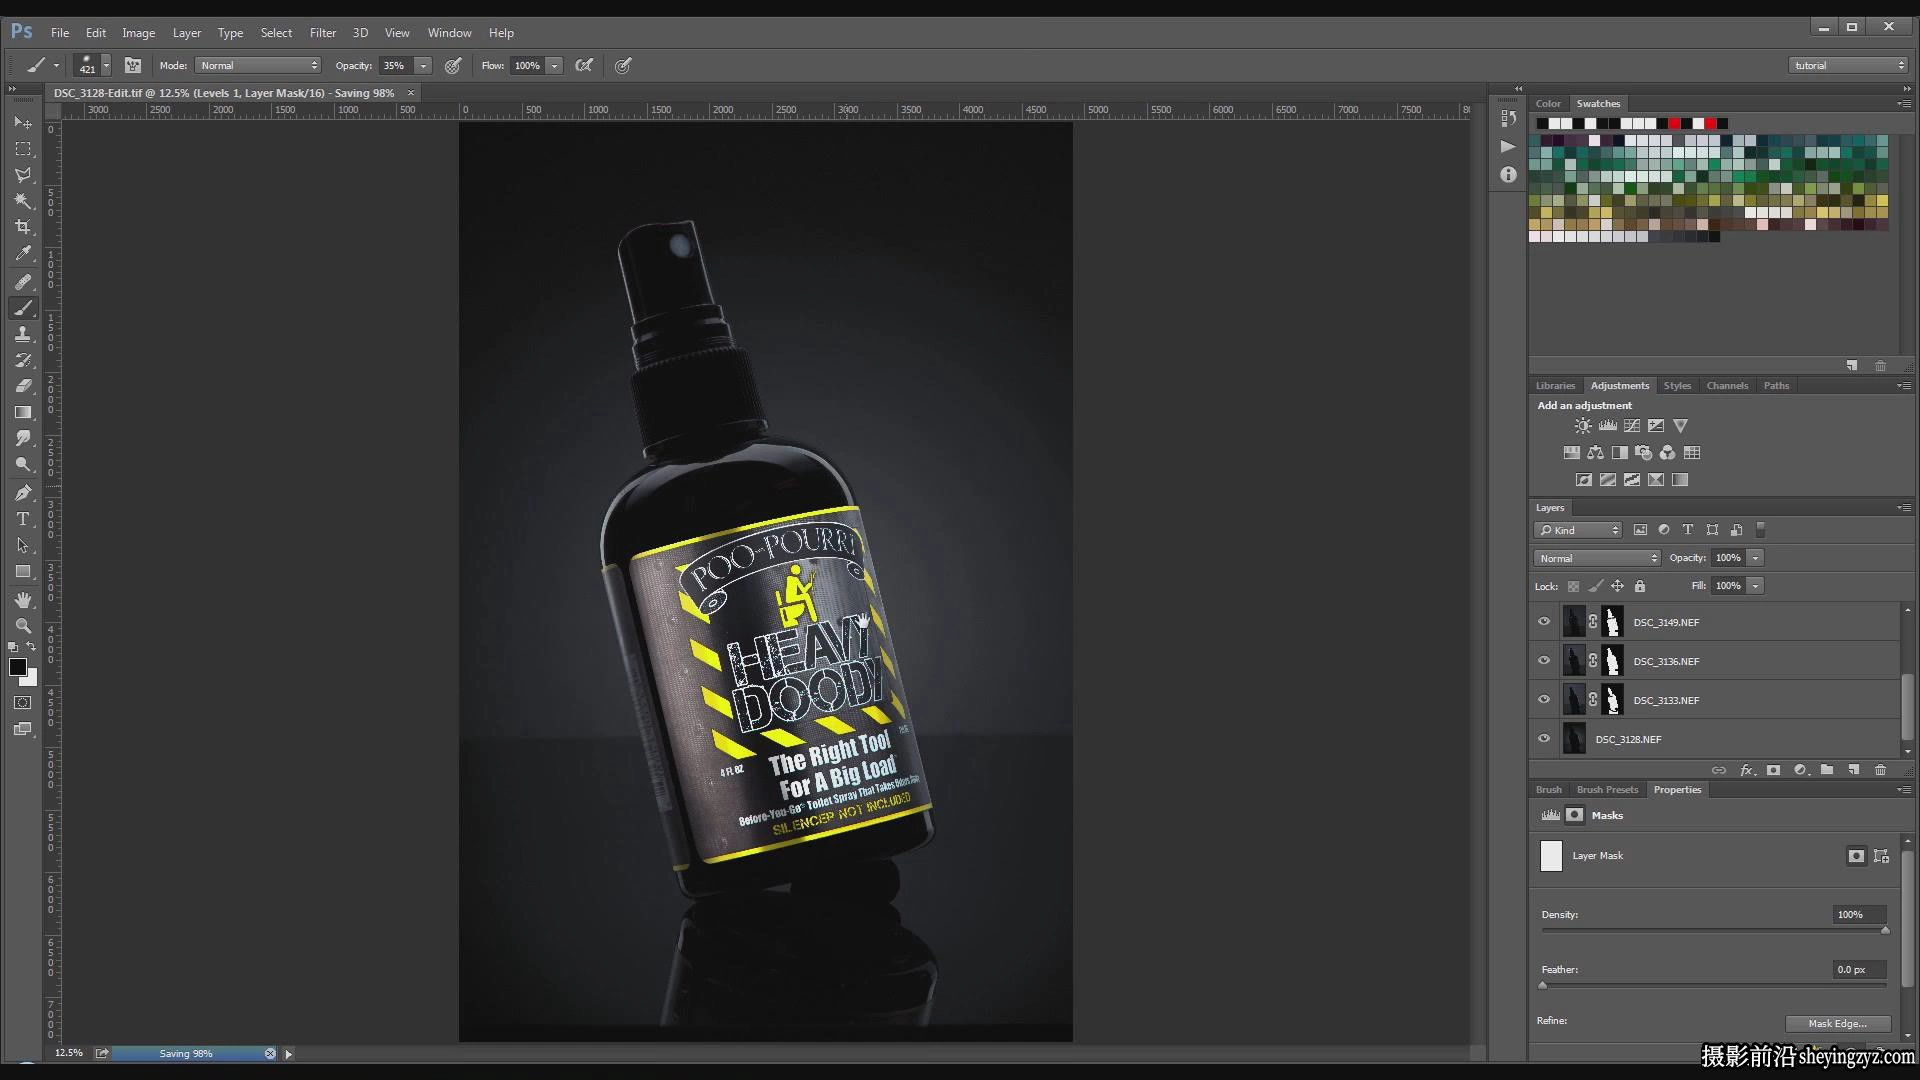Viewport: 1920px width, 1080px height.
Task: Hide the DSC_3136.NEF layer
Action: click(x=1544, y=661)
